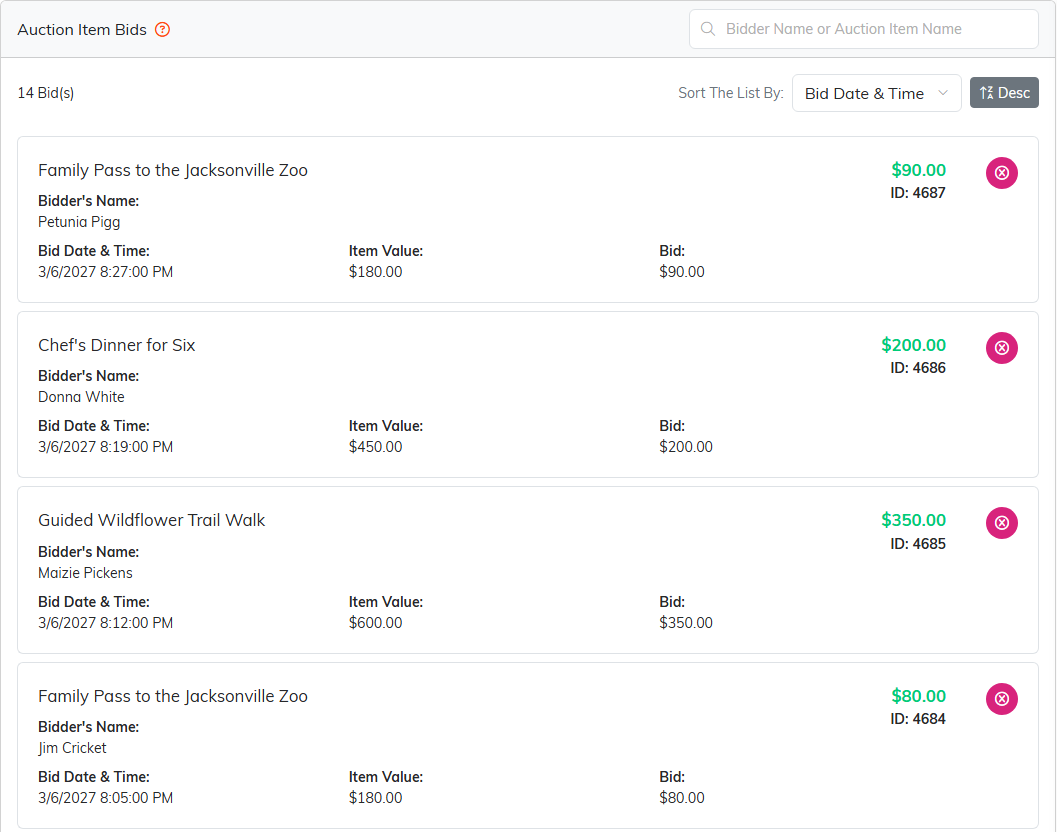Click the ID: 4687 label
This screenshot has width=1057, height=832.
(x=917, y=193)
